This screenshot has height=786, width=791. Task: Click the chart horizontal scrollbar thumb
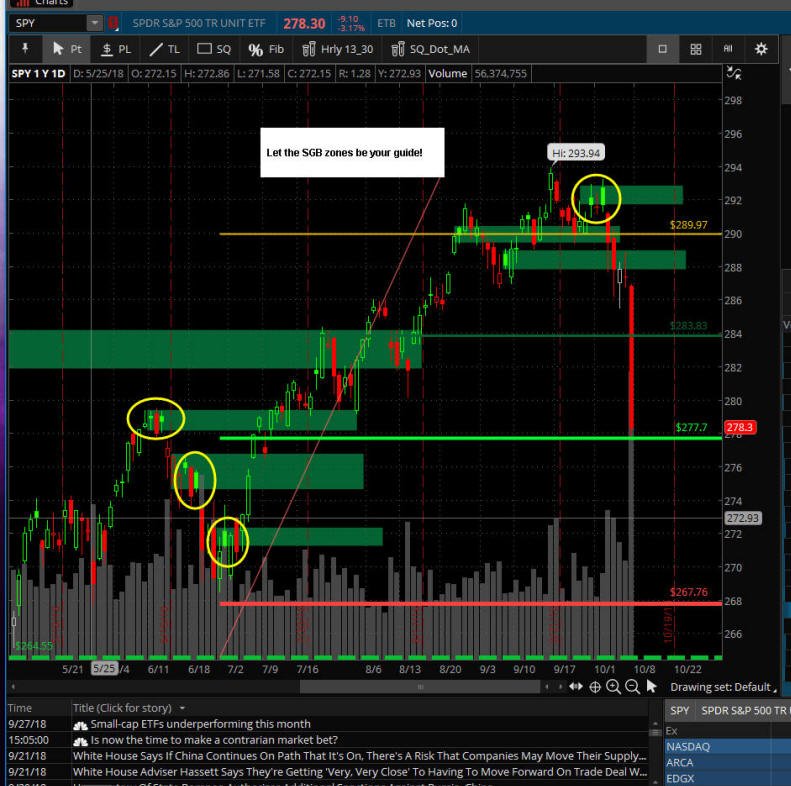click(420, 687)
